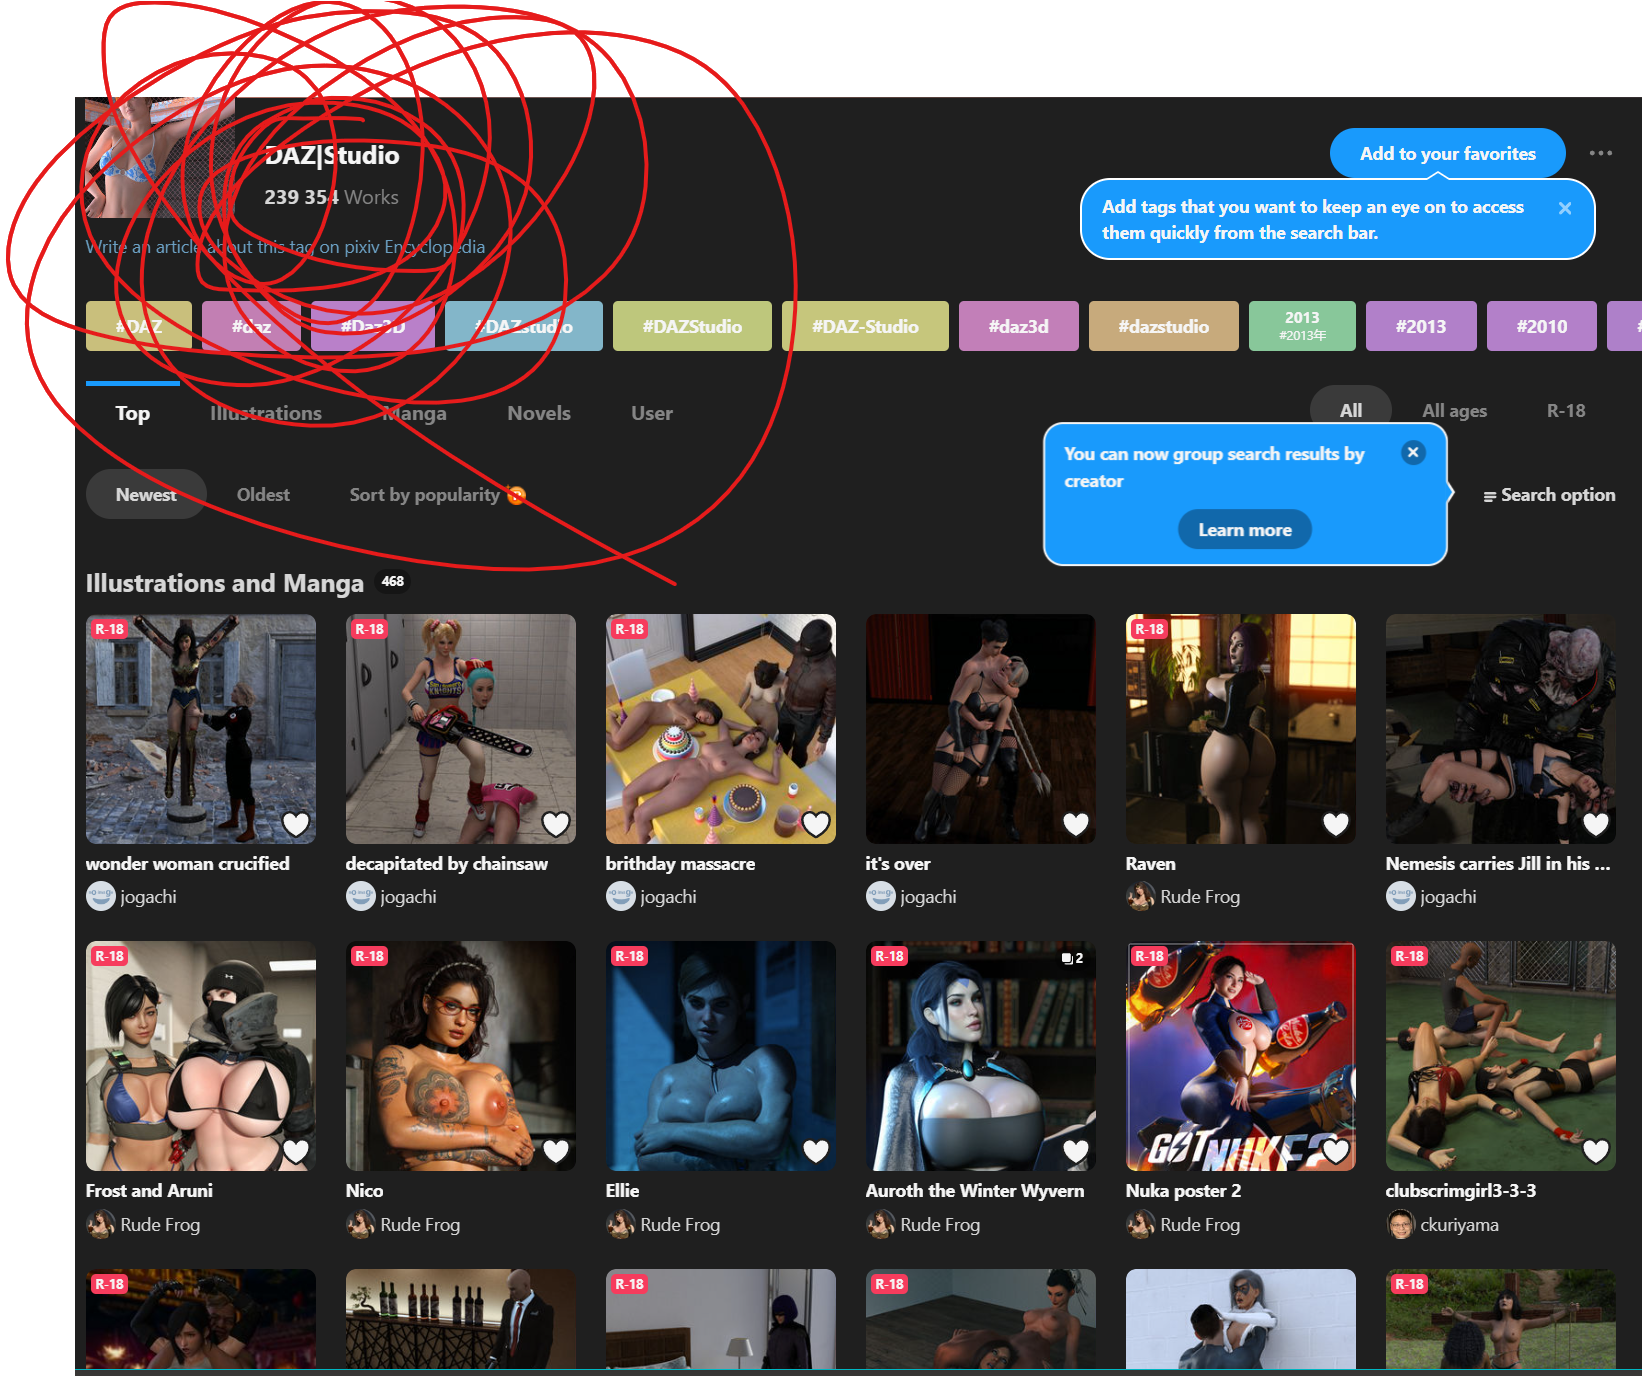Screen dimensions: 1642x1376
Task: Like the 'decapitated by chainsaw' heart icon
Action: (x=556, y=824)
